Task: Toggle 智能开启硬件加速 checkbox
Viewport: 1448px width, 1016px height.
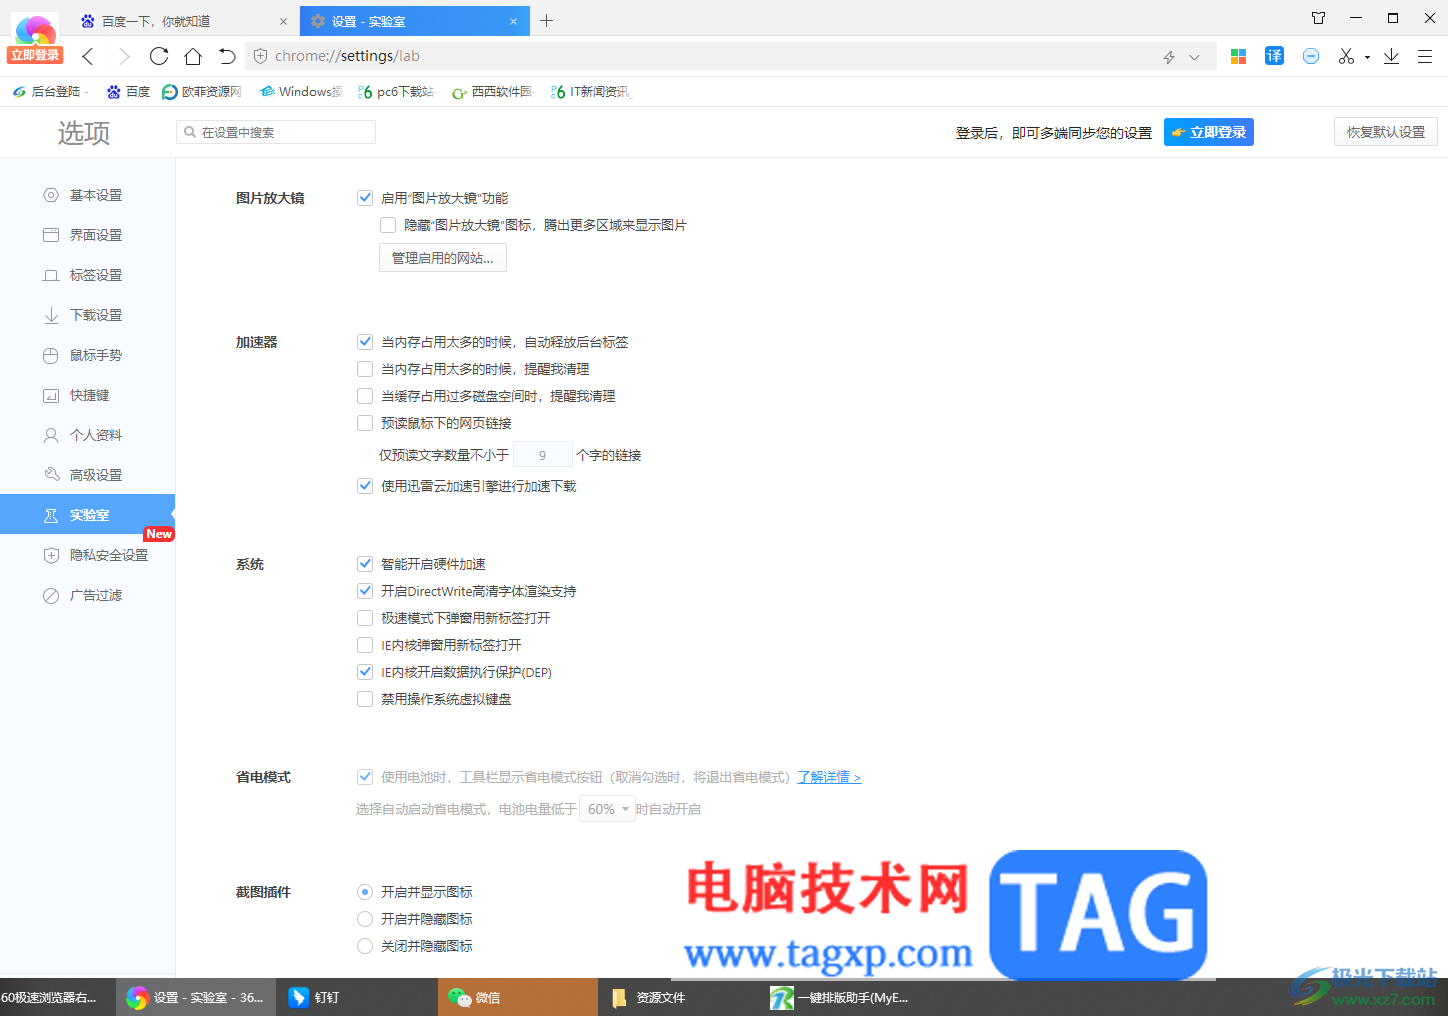Action: [365, 564]
